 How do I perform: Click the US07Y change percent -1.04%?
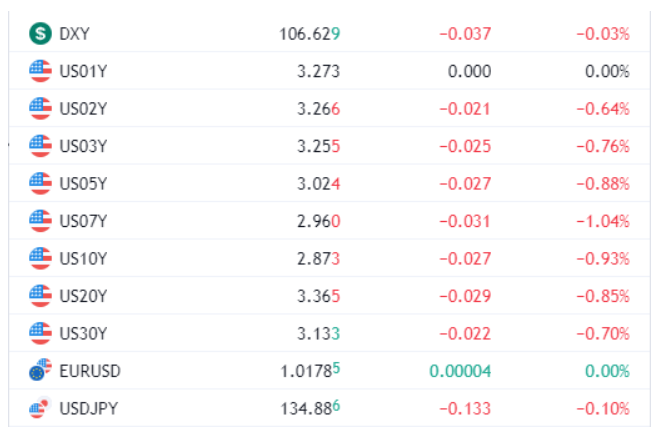tap(603, 221)
